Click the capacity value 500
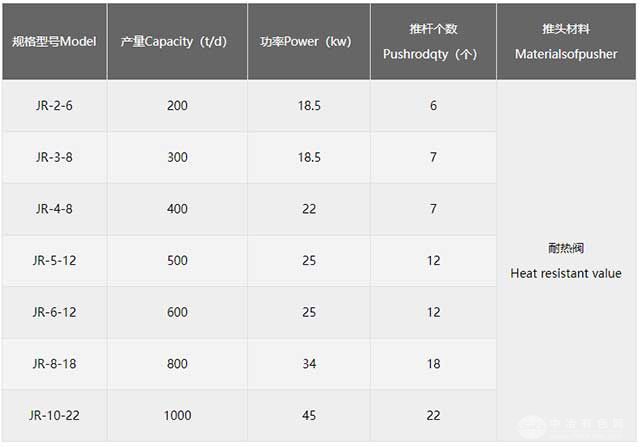This screenshot has width=640, height=447. 177,260
